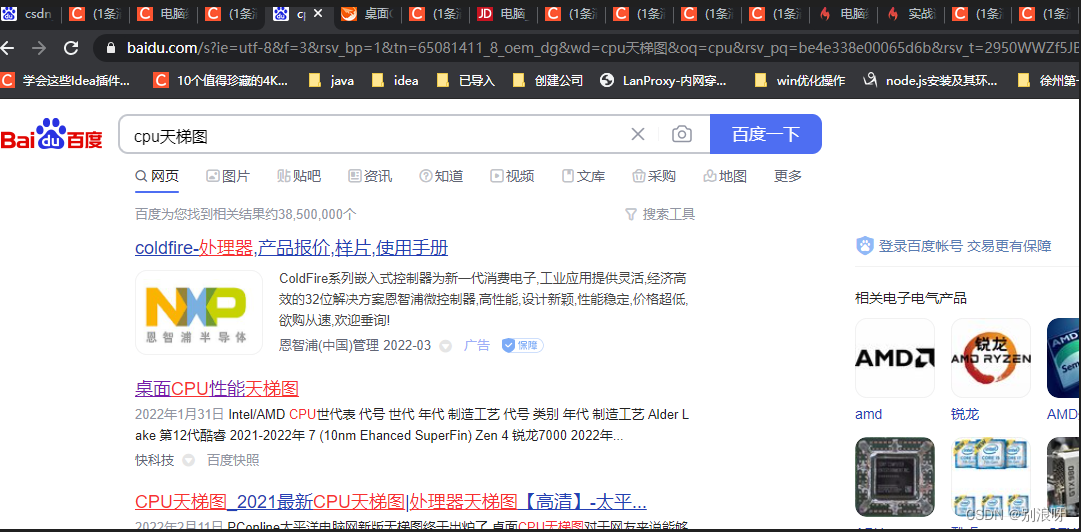Open the CPU天梯图_2021最新CPU天梯图 result

click(x=391, y=501)
